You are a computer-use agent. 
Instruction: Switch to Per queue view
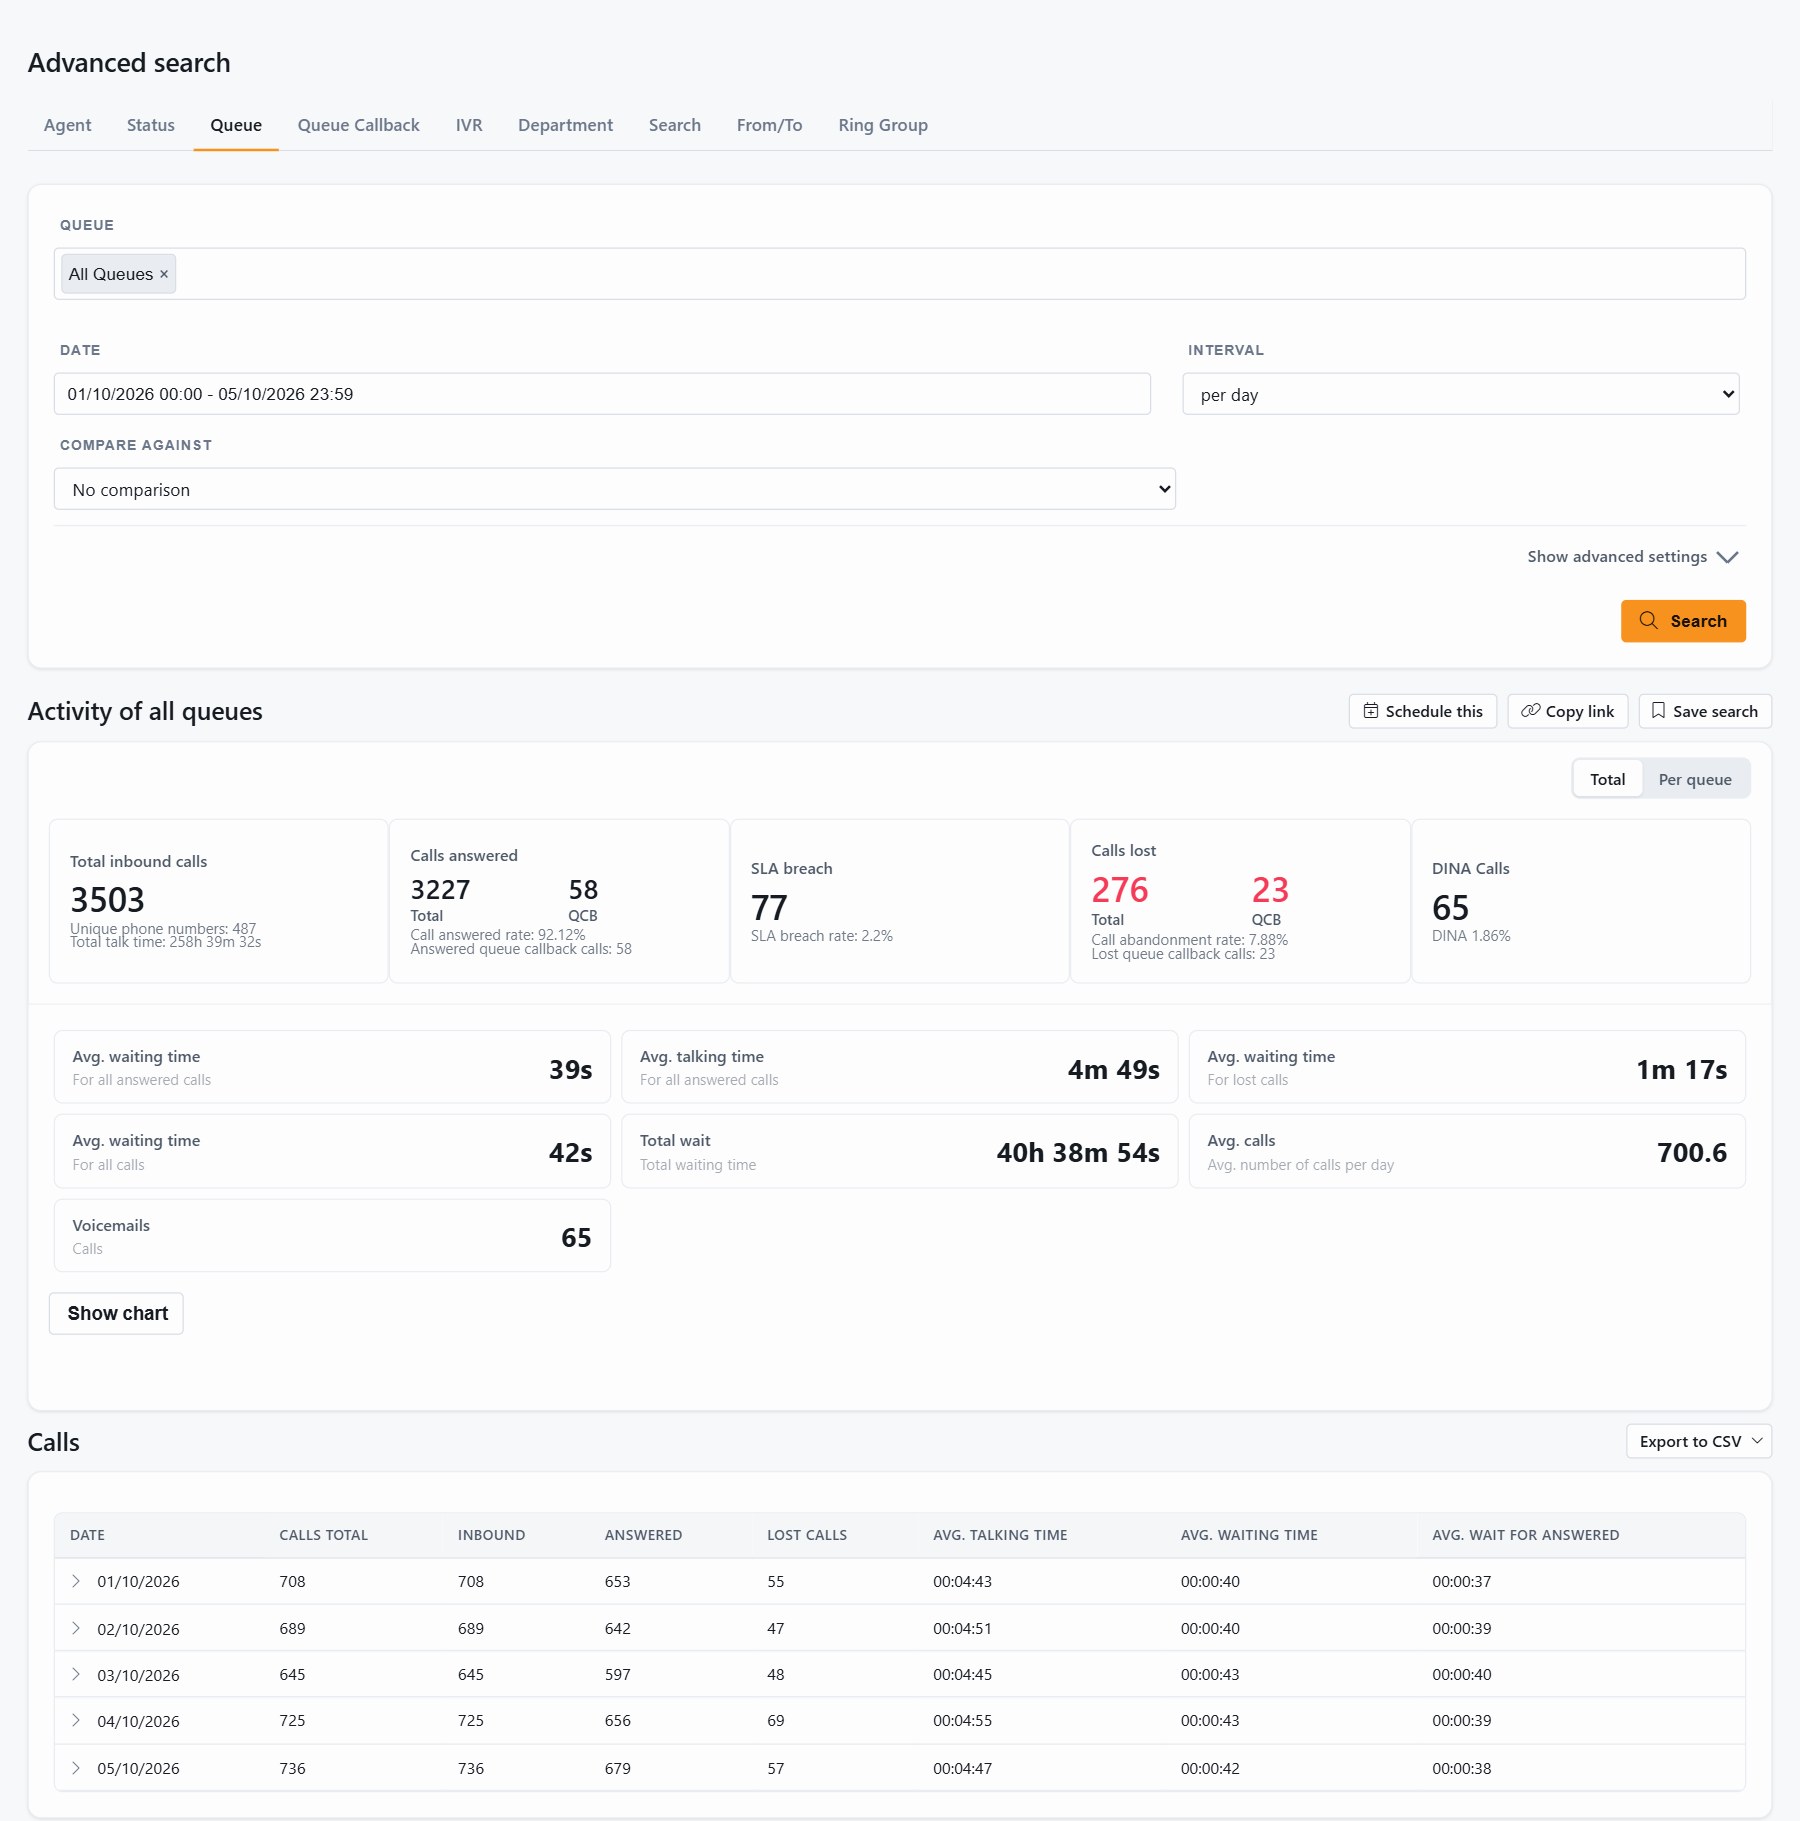coord(1695,779)
